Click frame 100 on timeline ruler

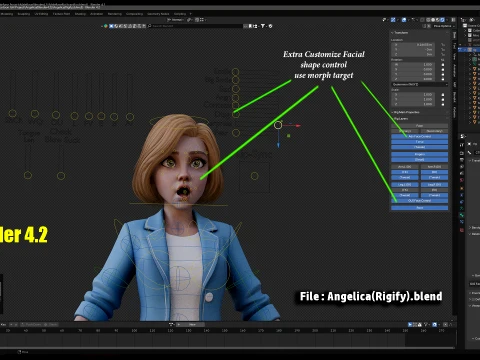[134, 331]
